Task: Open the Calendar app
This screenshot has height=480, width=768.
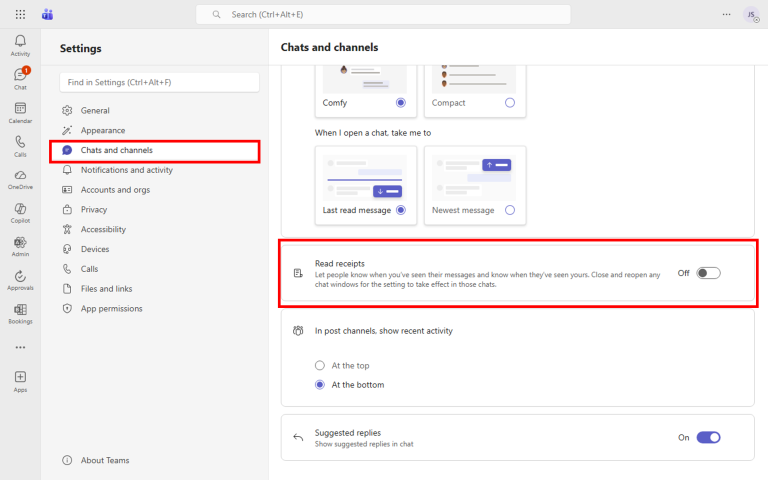Action: point(20,111)
